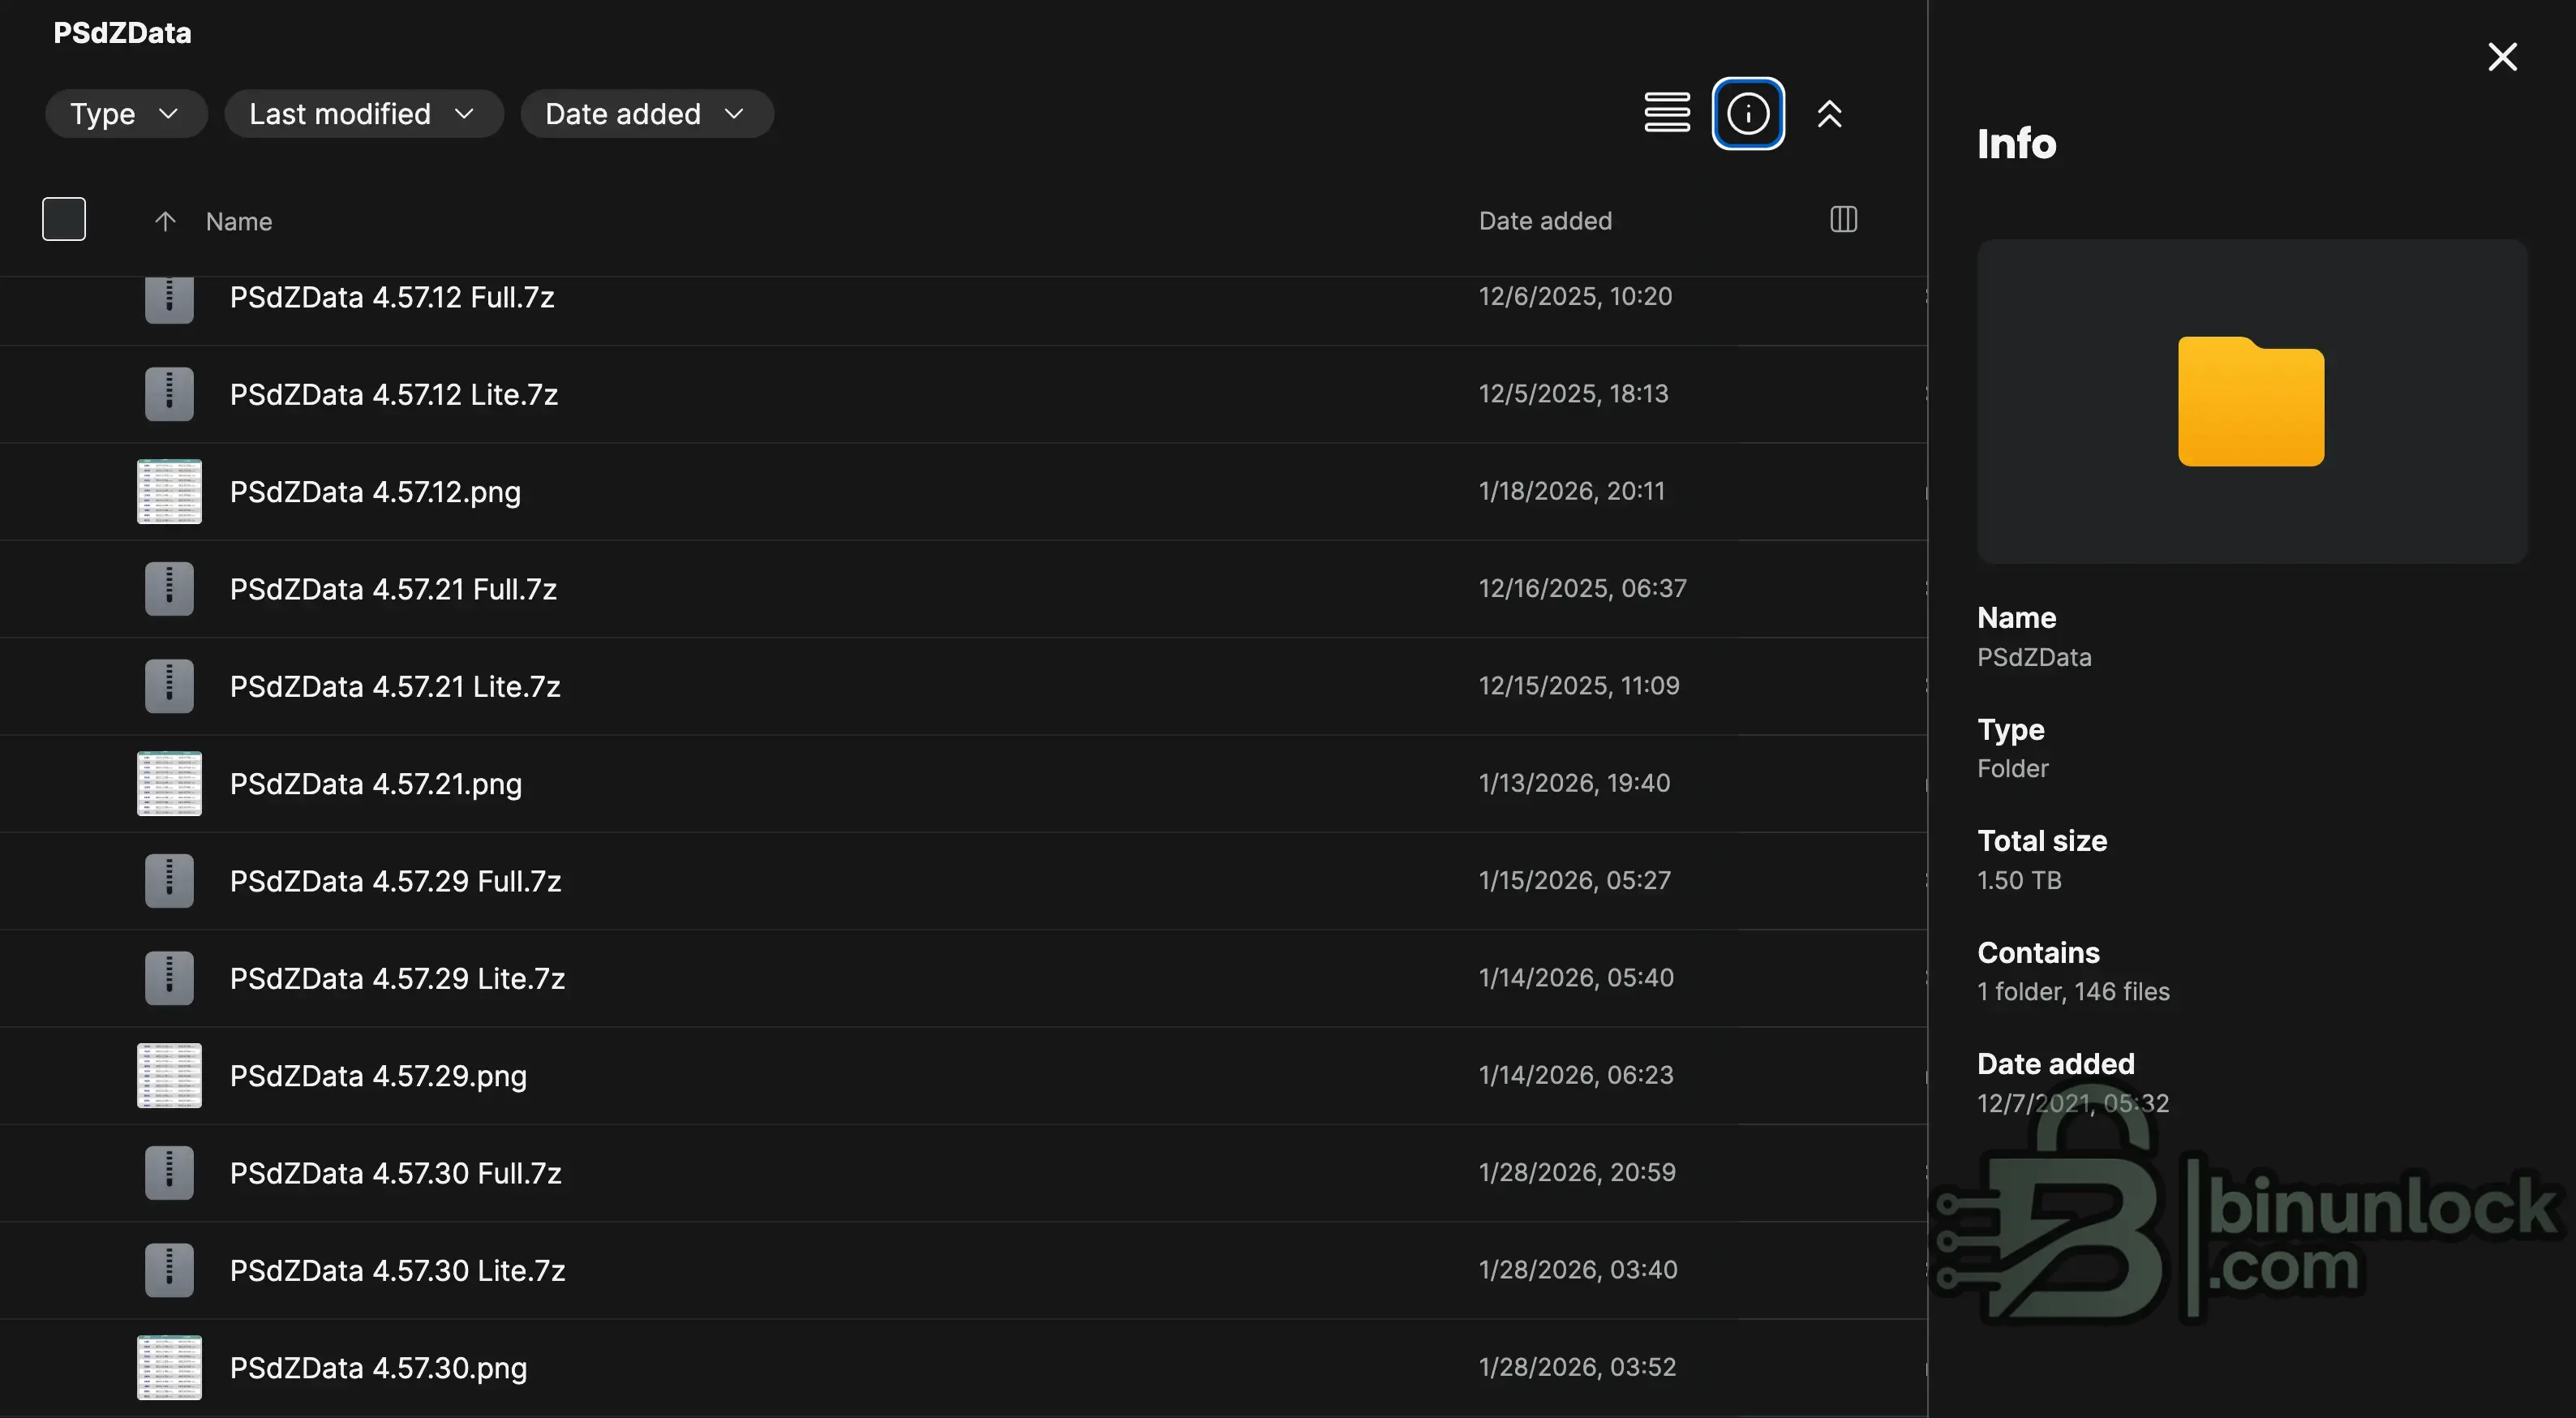The image size is (2576, 1418).
Task: Expand the Last modified filter
Action: 363,114
